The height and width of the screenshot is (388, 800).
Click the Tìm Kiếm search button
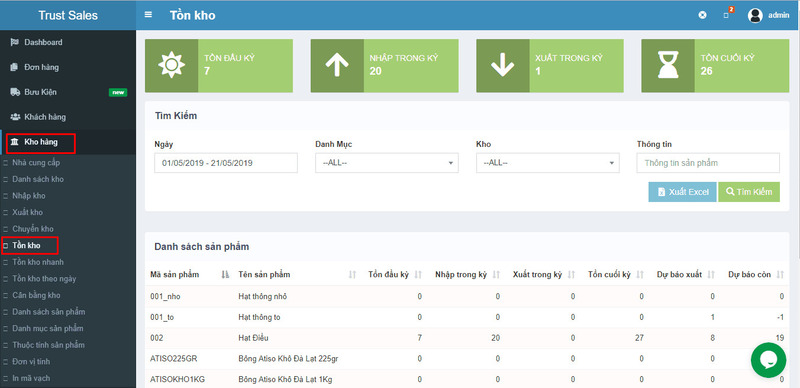point(749,192)
